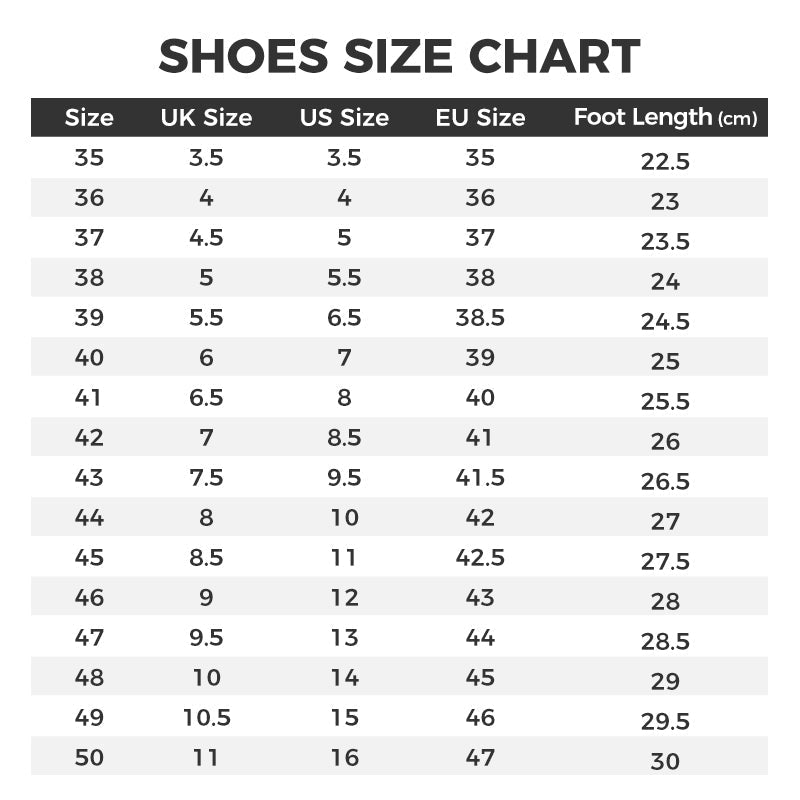The image size is (800, 800).
Task: Click foot length 27.5 cell
Action: click(665, 562)
